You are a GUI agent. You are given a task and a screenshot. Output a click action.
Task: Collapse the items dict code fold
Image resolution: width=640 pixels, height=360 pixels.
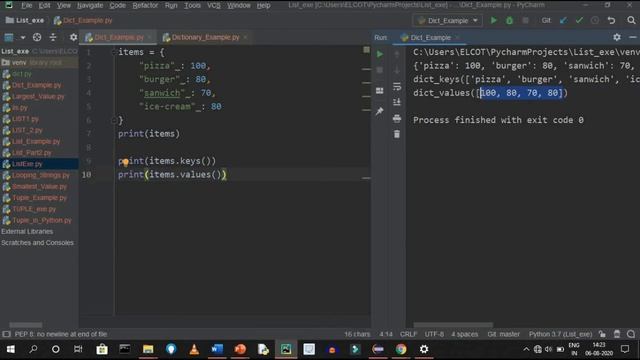pos(114,52)
